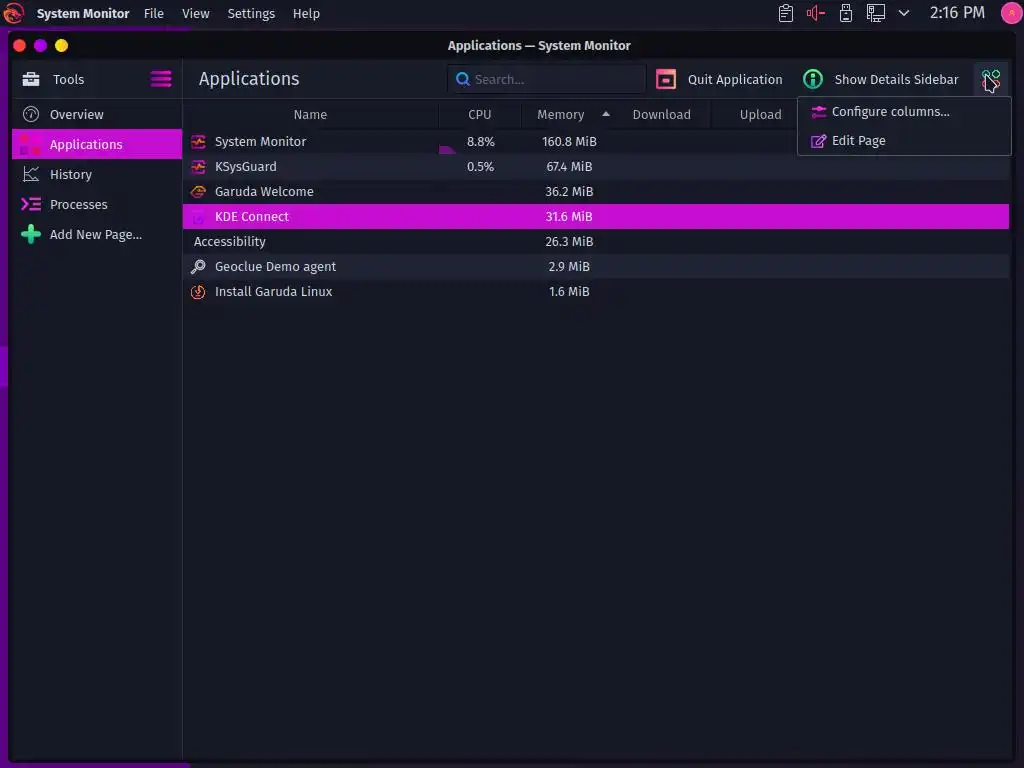Click Add New Page...
The image size is (1024, 768).
coord(97,234)
